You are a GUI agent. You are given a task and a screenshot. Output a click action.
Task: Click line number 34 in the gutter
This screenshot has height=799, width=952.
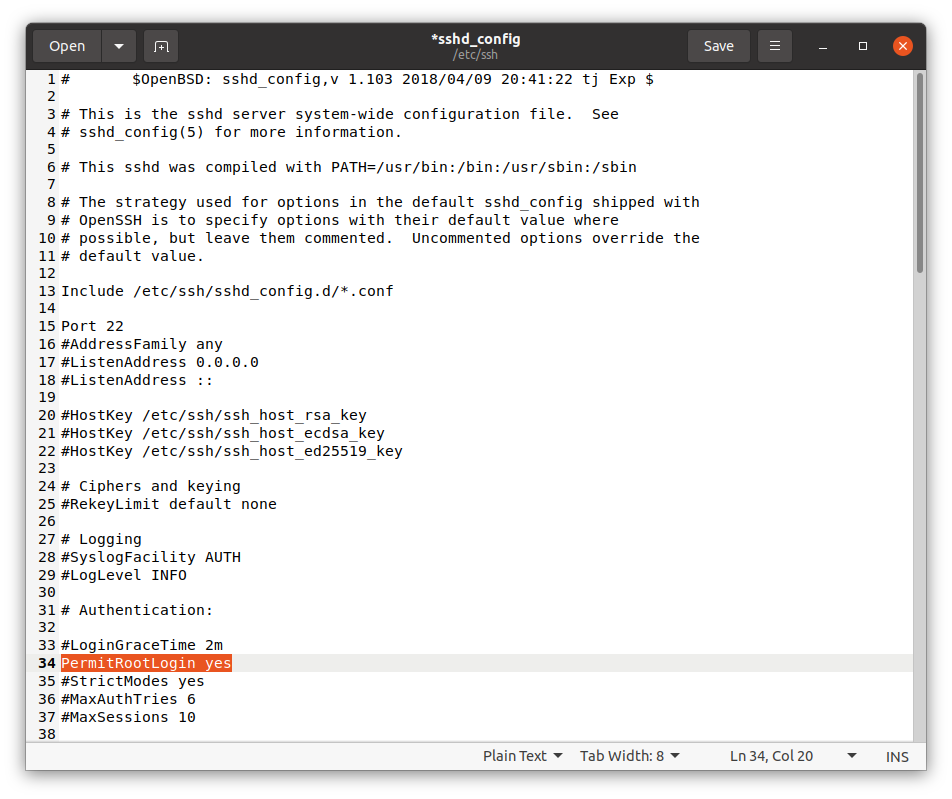[x=47, y=663]
